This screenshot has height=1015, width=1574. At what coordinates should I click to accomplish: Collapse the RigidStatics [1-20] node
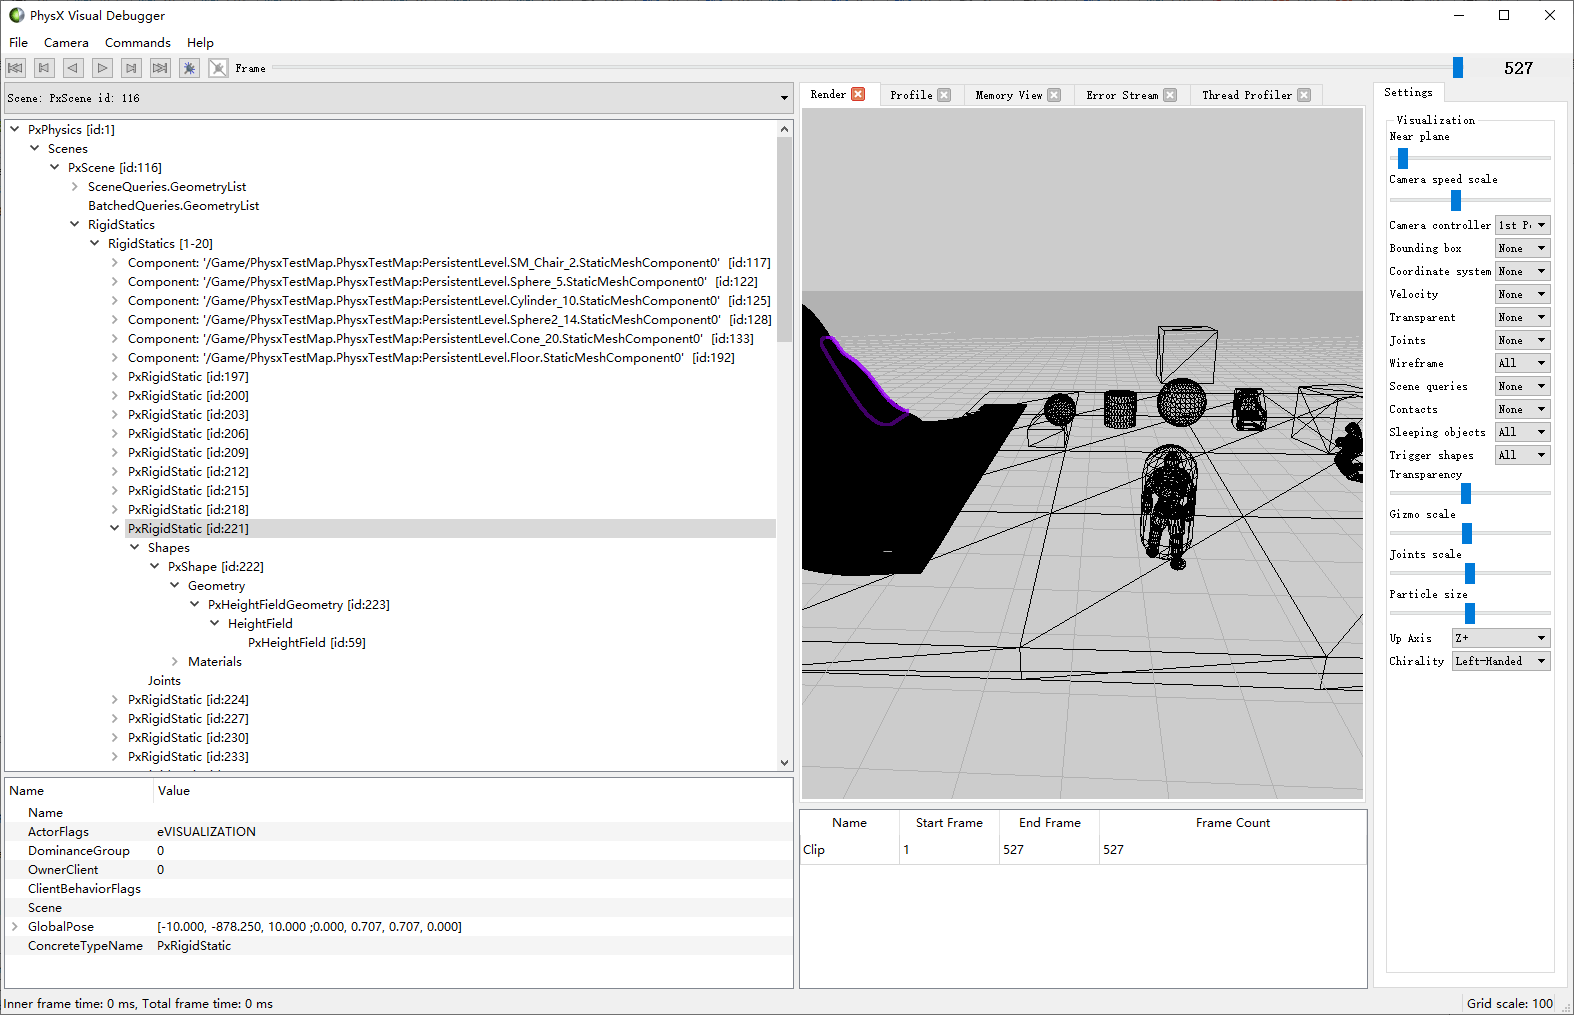(x=95, y=243)
